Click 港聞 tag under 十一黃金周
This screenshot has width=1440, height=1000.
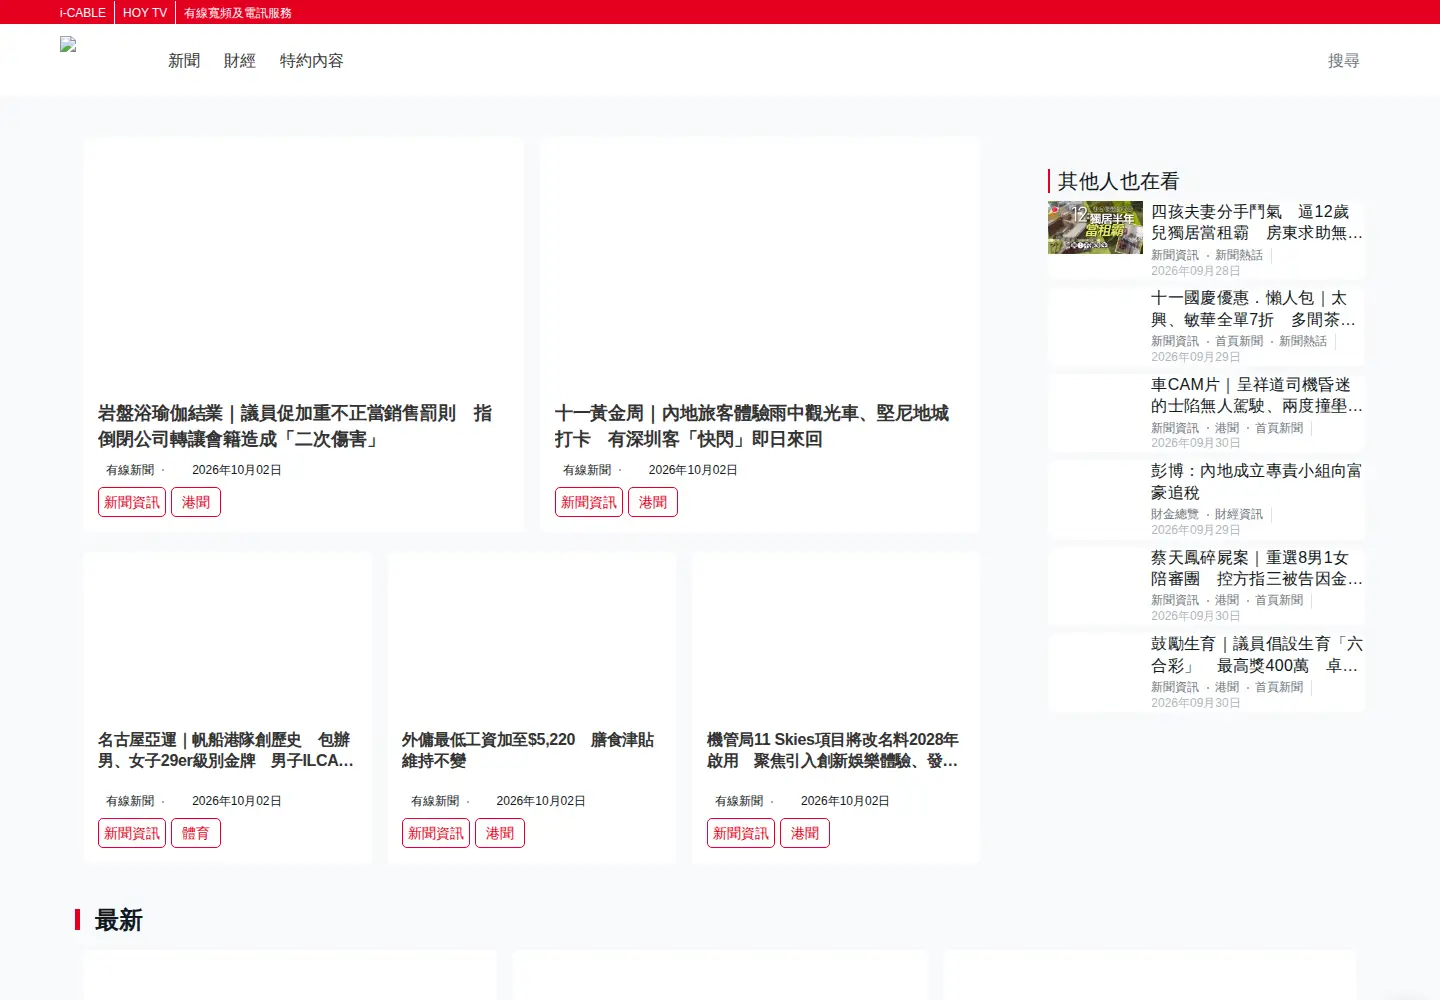coord(653,502)
